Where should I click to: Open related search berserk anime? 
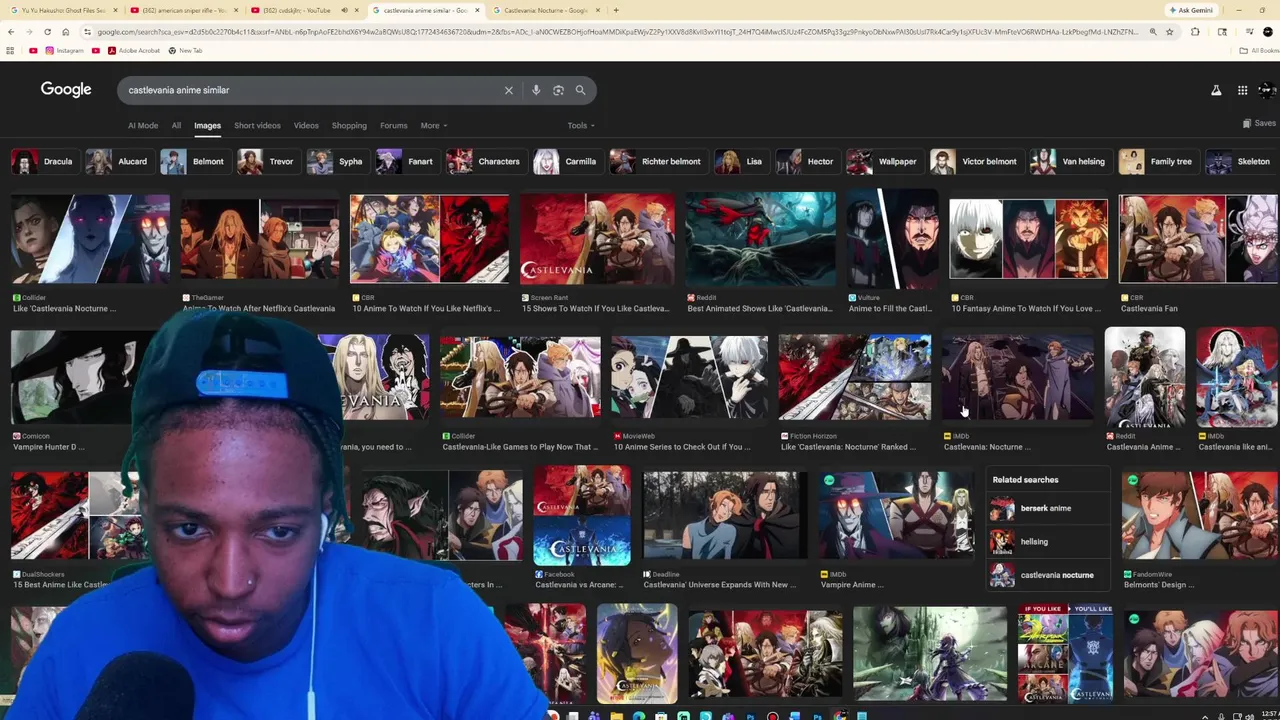click(x=1046, y=508)
